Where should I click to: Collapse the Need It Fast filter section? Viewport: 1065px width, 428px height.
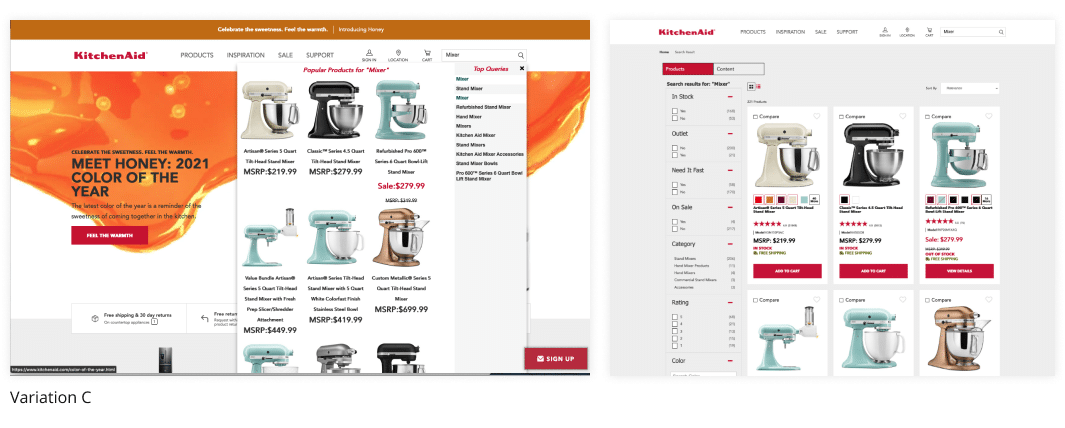[729, 171]
